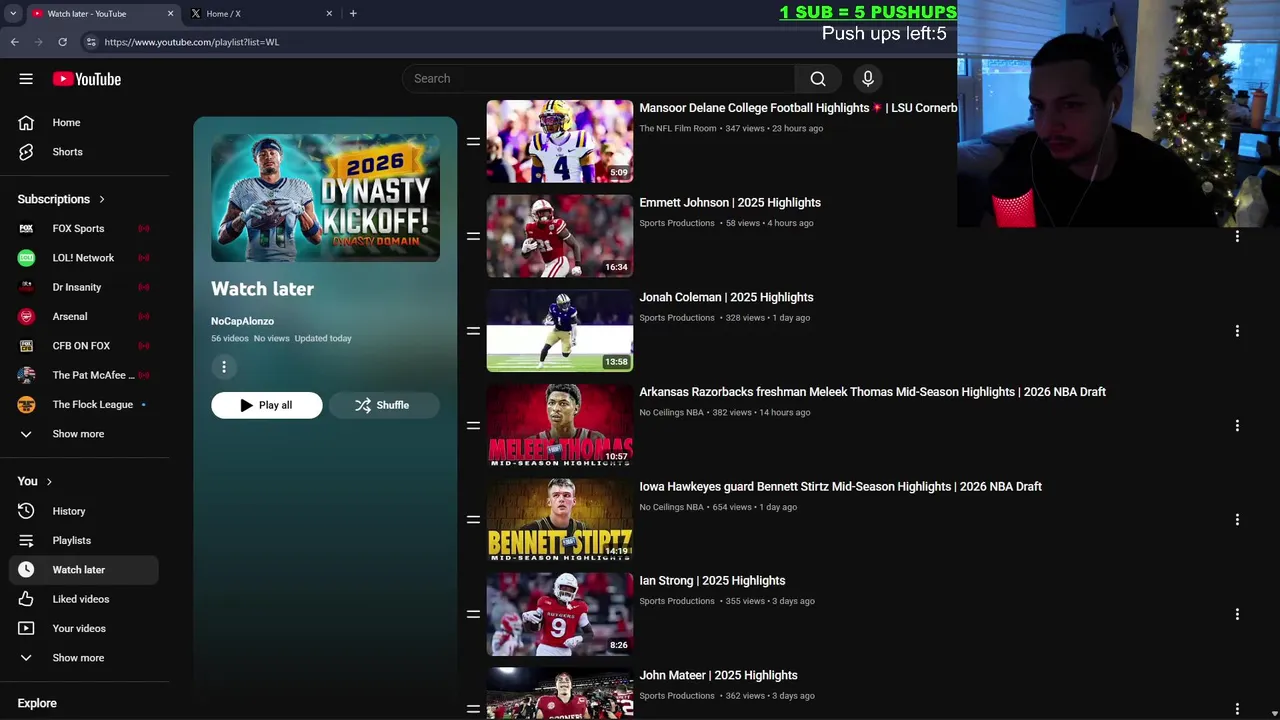Go back in browser history
The width and height of the screenshot is (1280, 720).
point(15,42)
